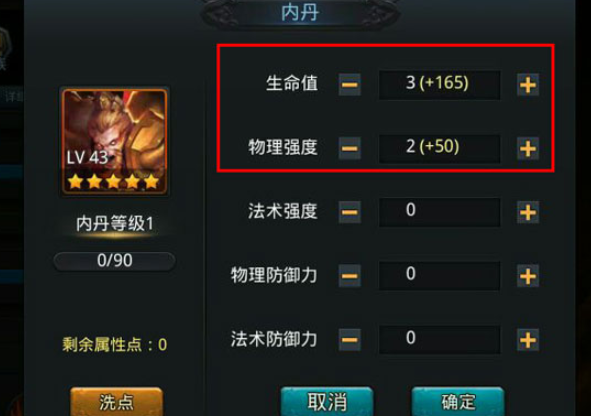The height and width of the screenshot is (416, 591).
Task: Decrease 生命值 with the minus icon
Action: pyautogui.click(x=349, y=84)
